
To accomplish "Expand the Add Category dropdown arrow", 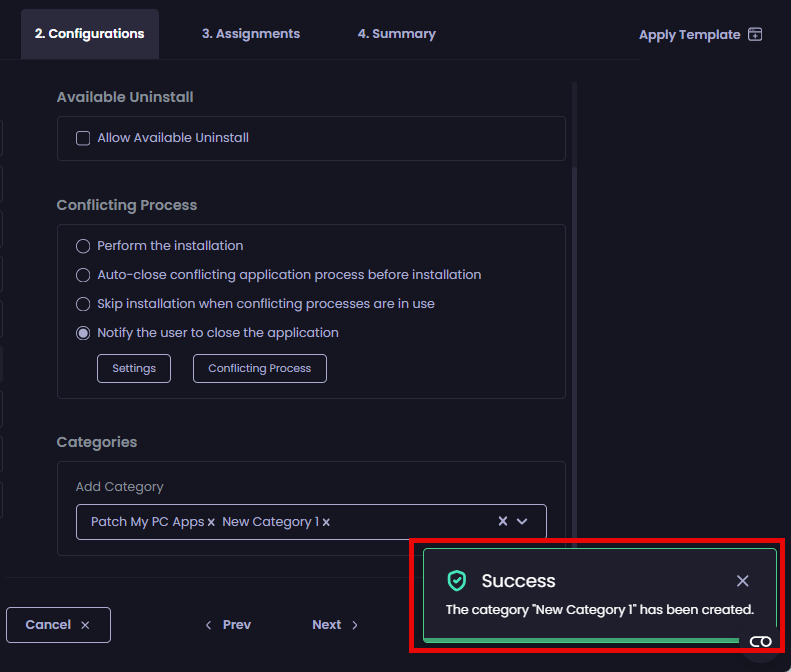I will [522, 521].
